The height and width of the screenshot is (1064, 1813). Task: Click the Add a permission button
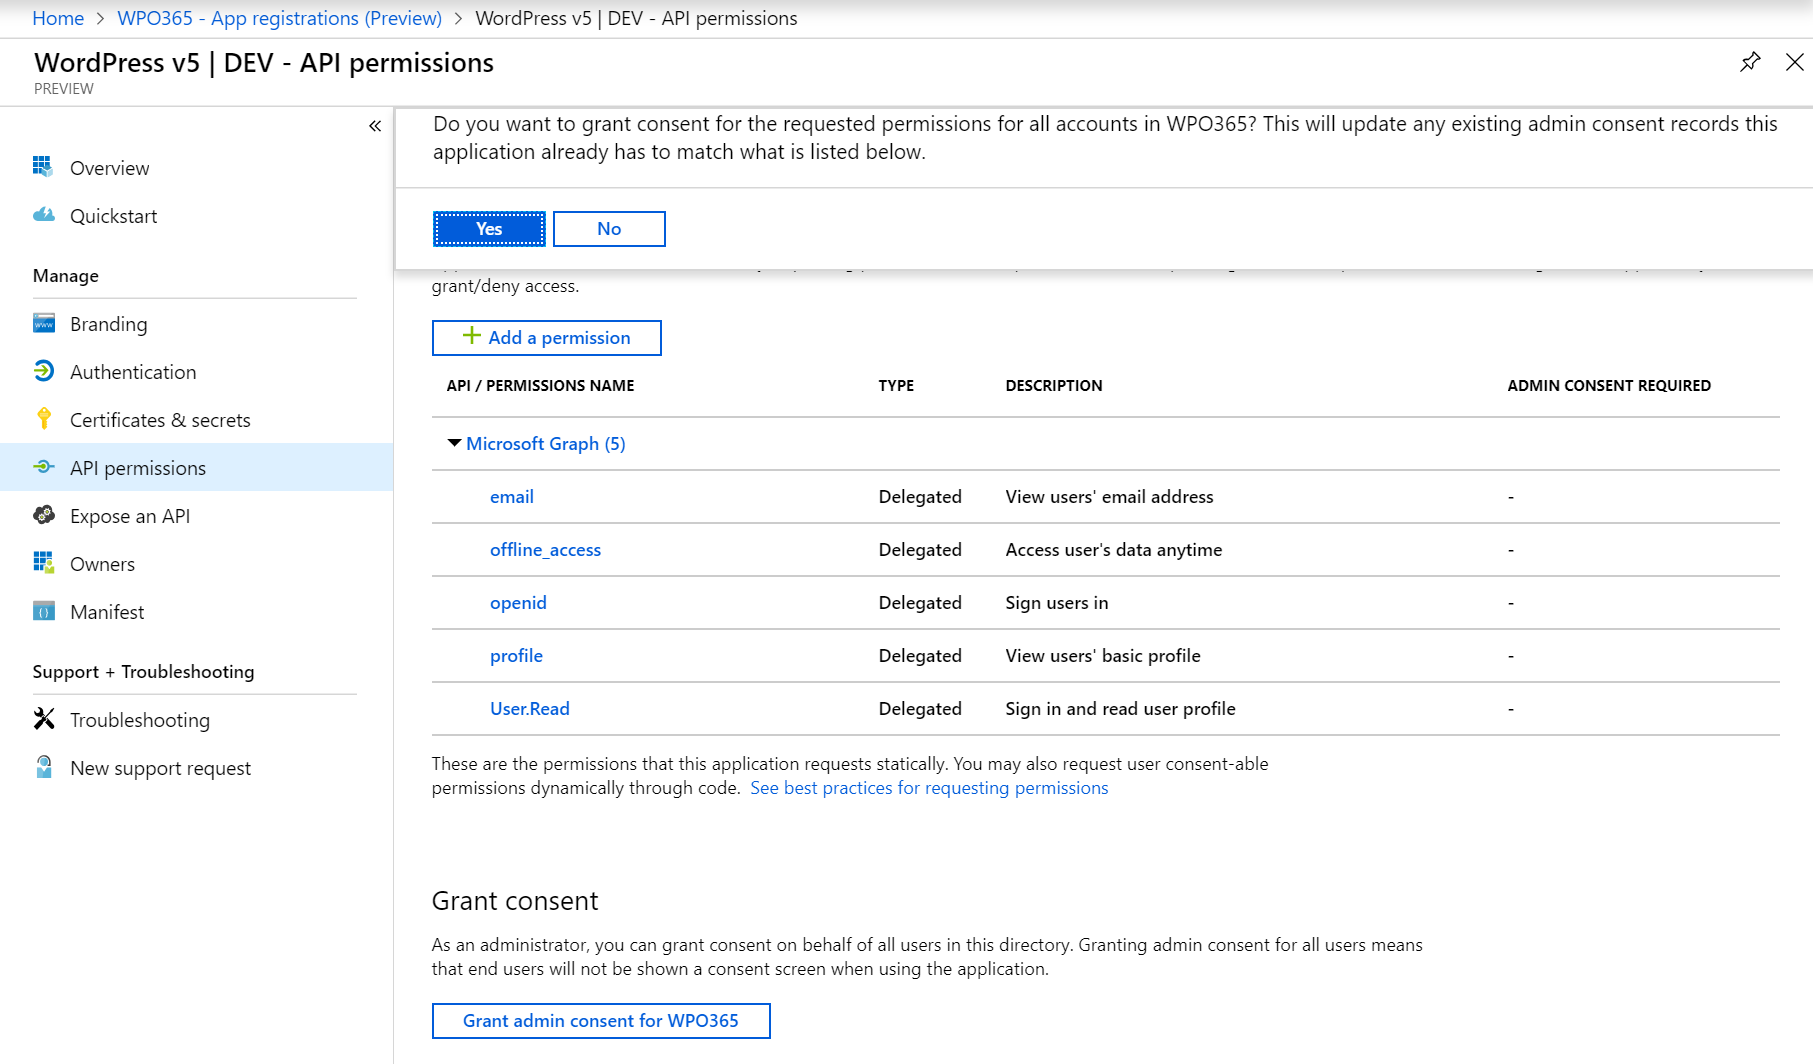coord(546,338)
